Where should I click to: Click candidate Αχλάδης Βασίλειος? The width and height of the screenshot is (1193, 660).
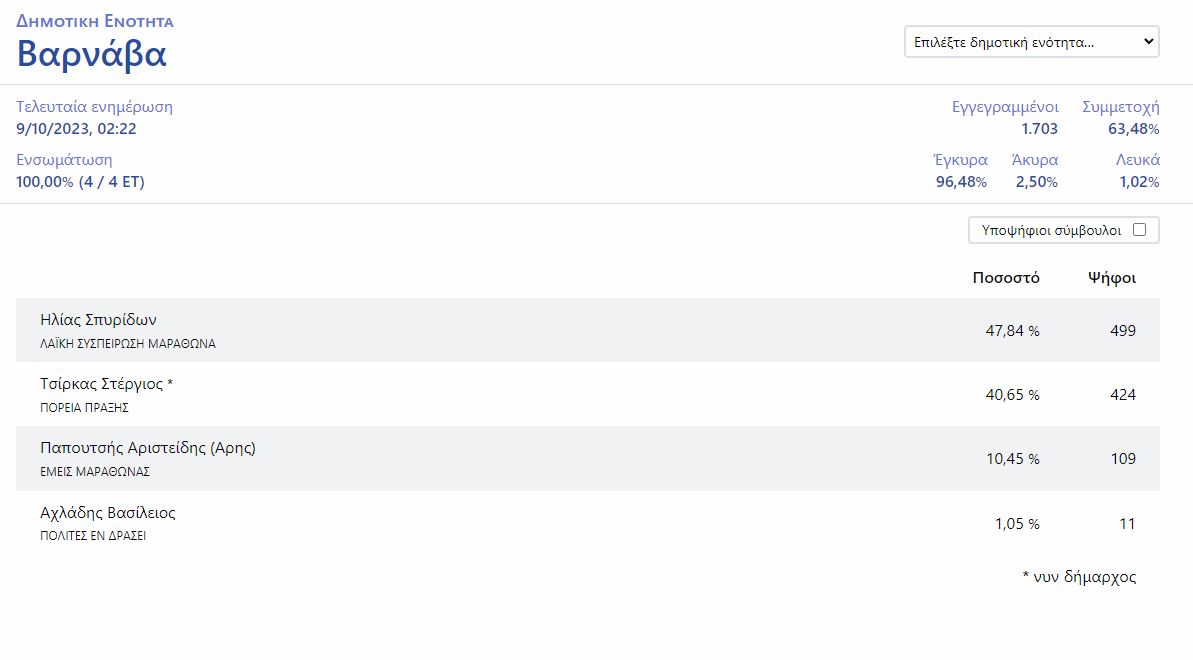(107, 513)
